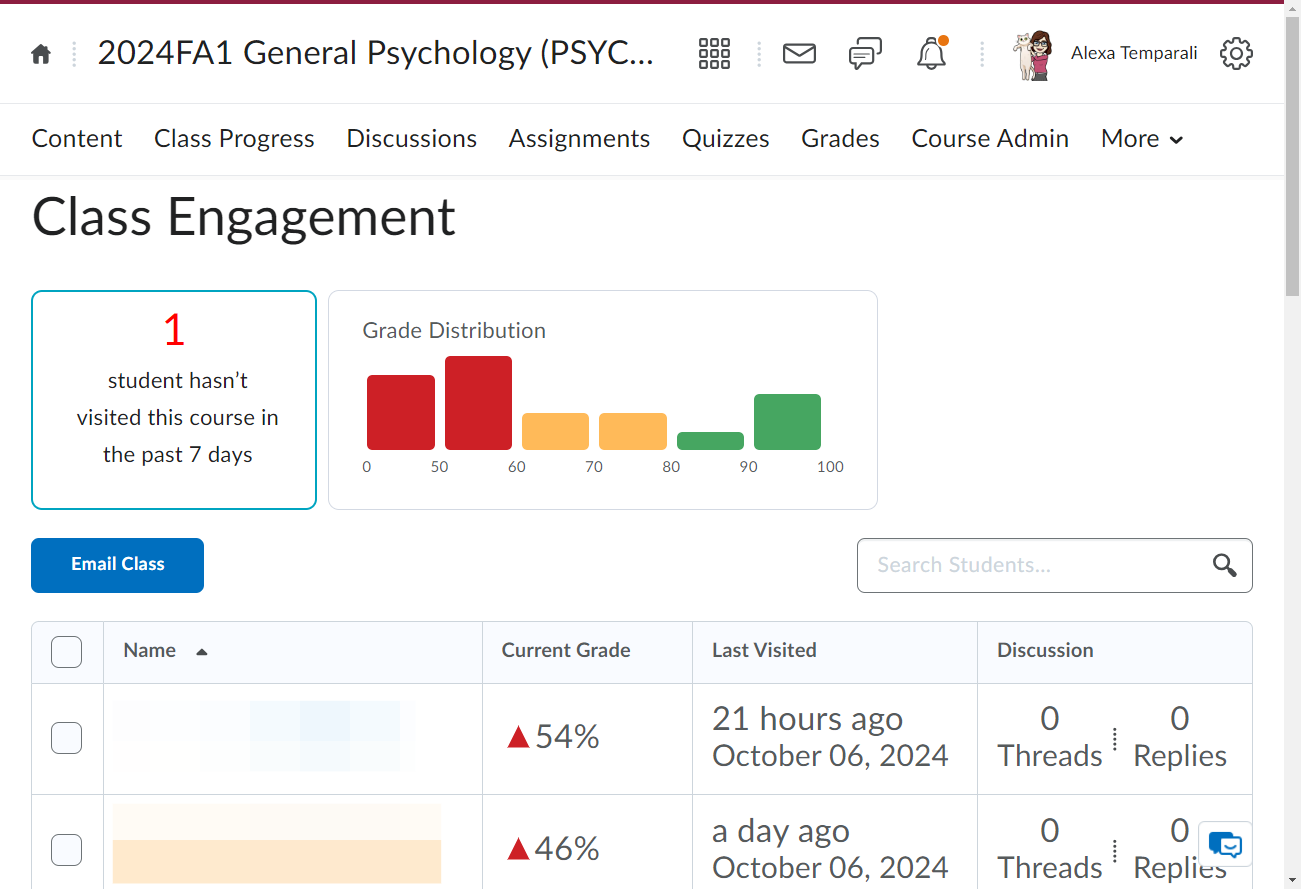Click the 0-50 red distribution bar

point(401,412)
